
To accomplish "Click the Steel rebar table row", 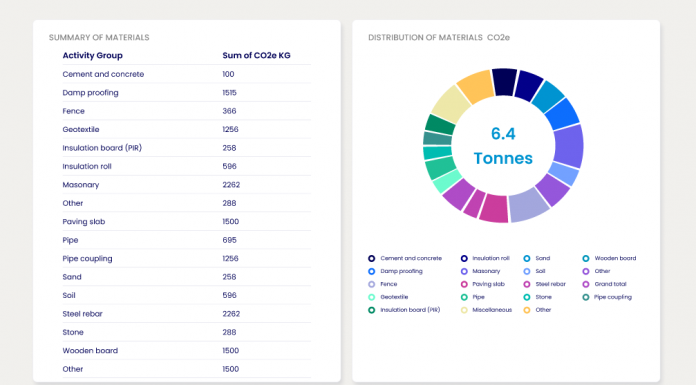I will coord(186,314).
